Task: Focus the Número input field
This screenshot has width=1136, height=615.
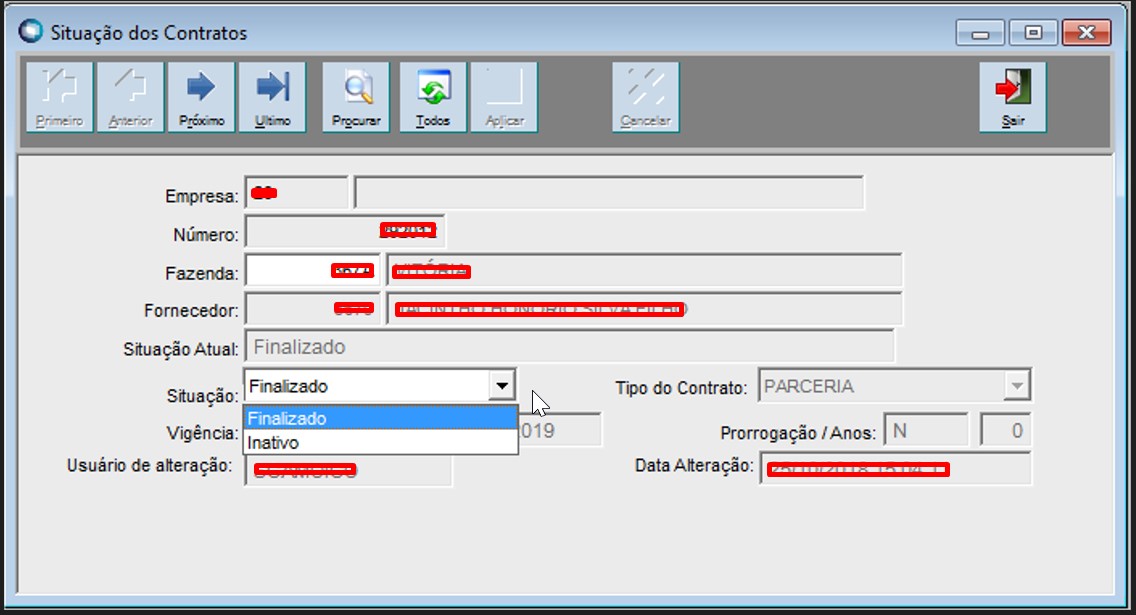Action: 345,232
